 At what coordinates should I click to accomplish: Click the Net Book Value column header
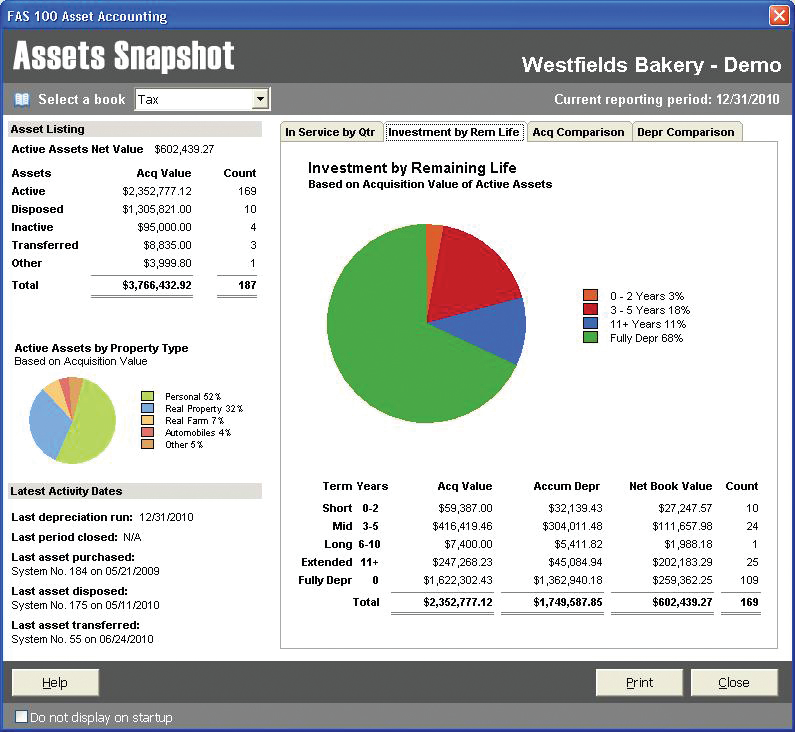(x=670, y=486)
